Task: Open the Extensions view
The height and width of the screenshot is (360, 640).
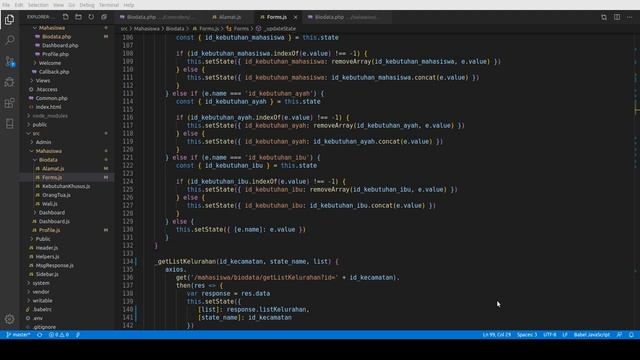Action: point(9,103)
